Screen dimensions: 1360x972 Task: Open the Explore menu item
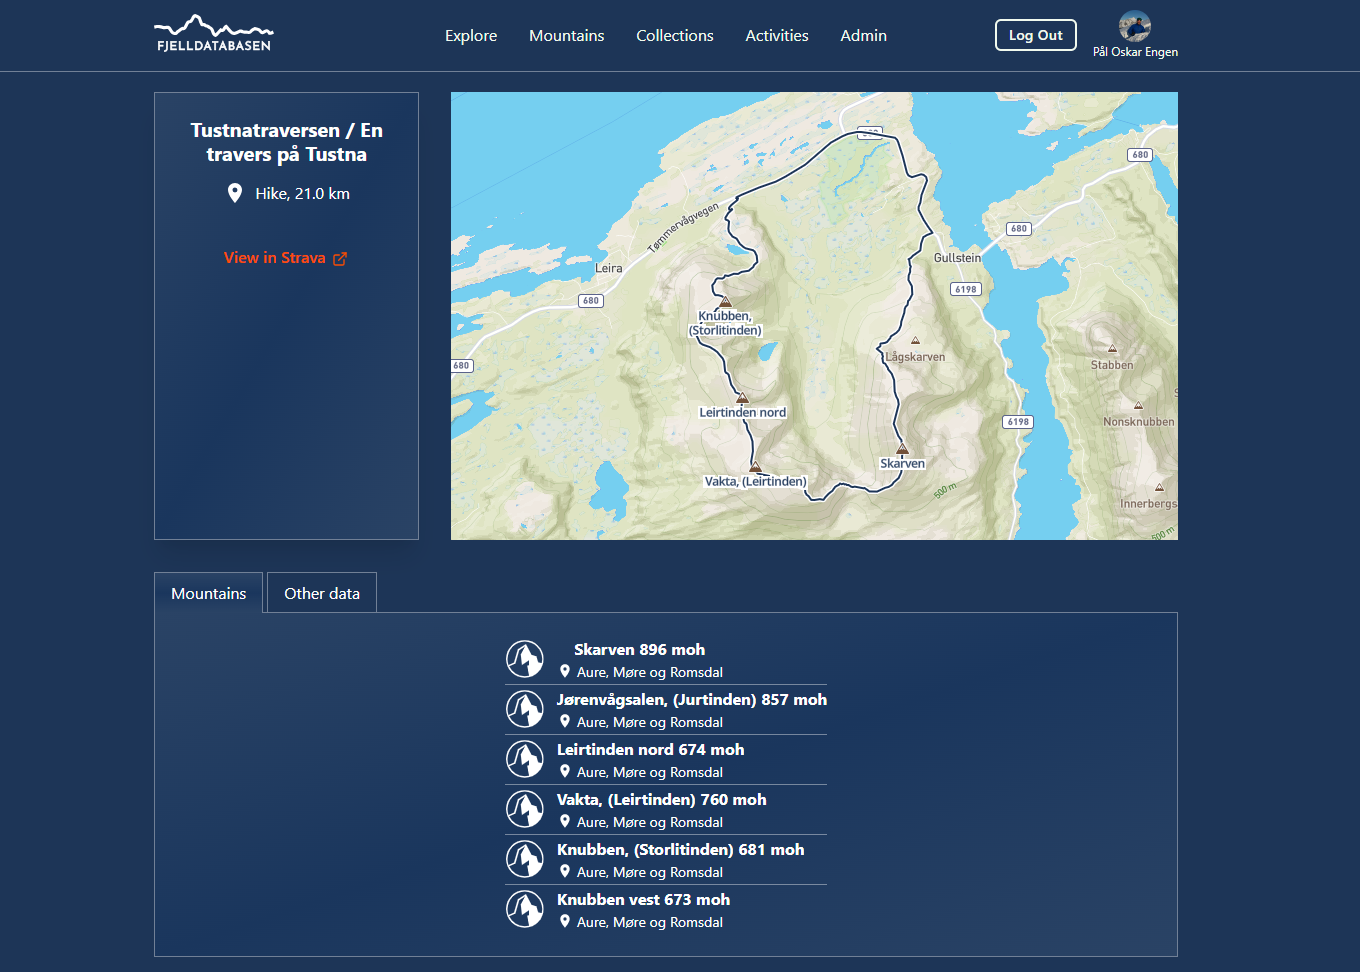(x=471, y=36)
